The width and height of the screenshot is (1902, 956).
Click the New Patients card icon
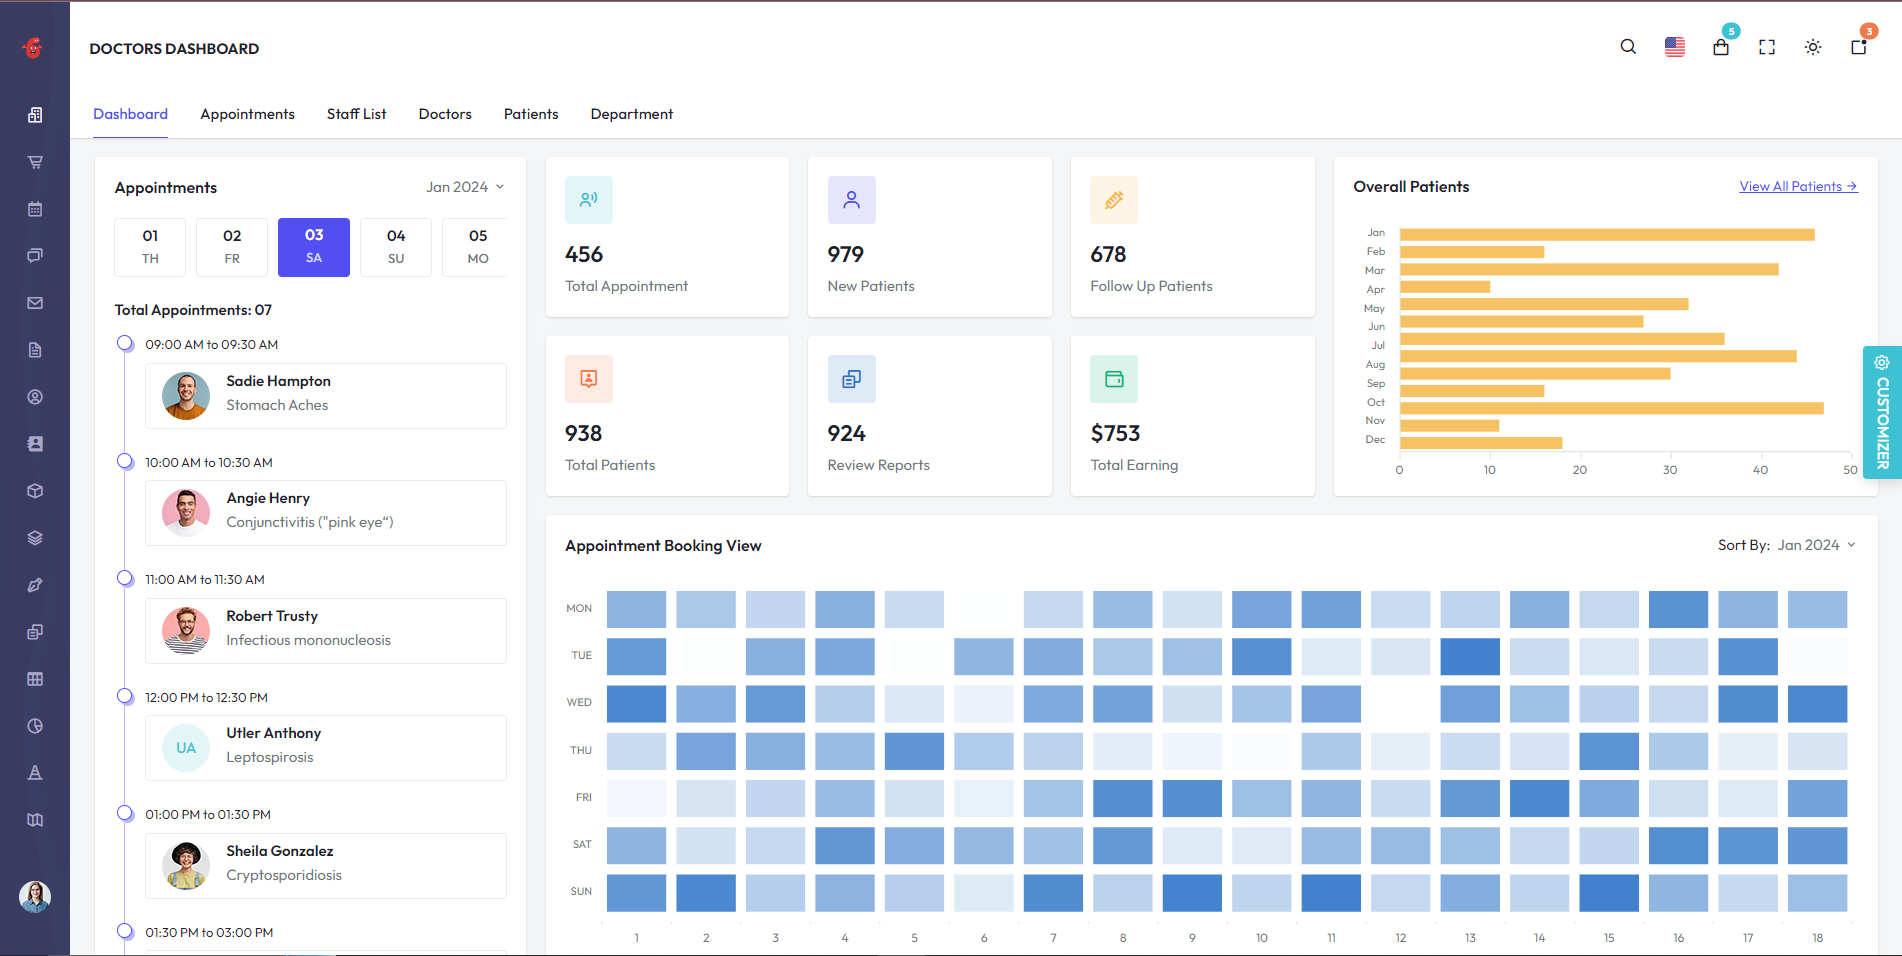click(x=852, y=200)
